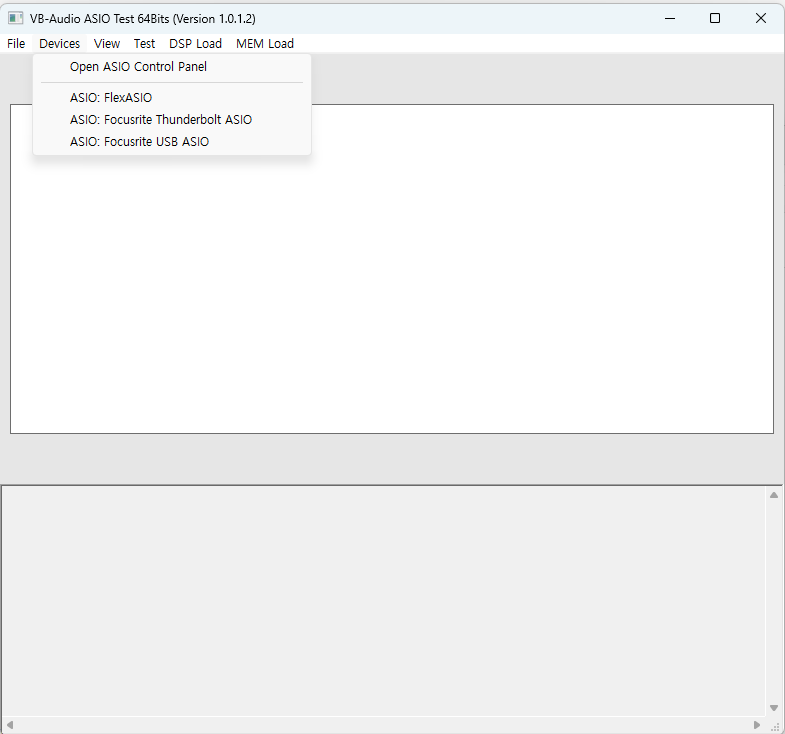Open the DSP Load menu
Image resolution: width=785 pixels, height=734 pixels.
click(195, 44)
